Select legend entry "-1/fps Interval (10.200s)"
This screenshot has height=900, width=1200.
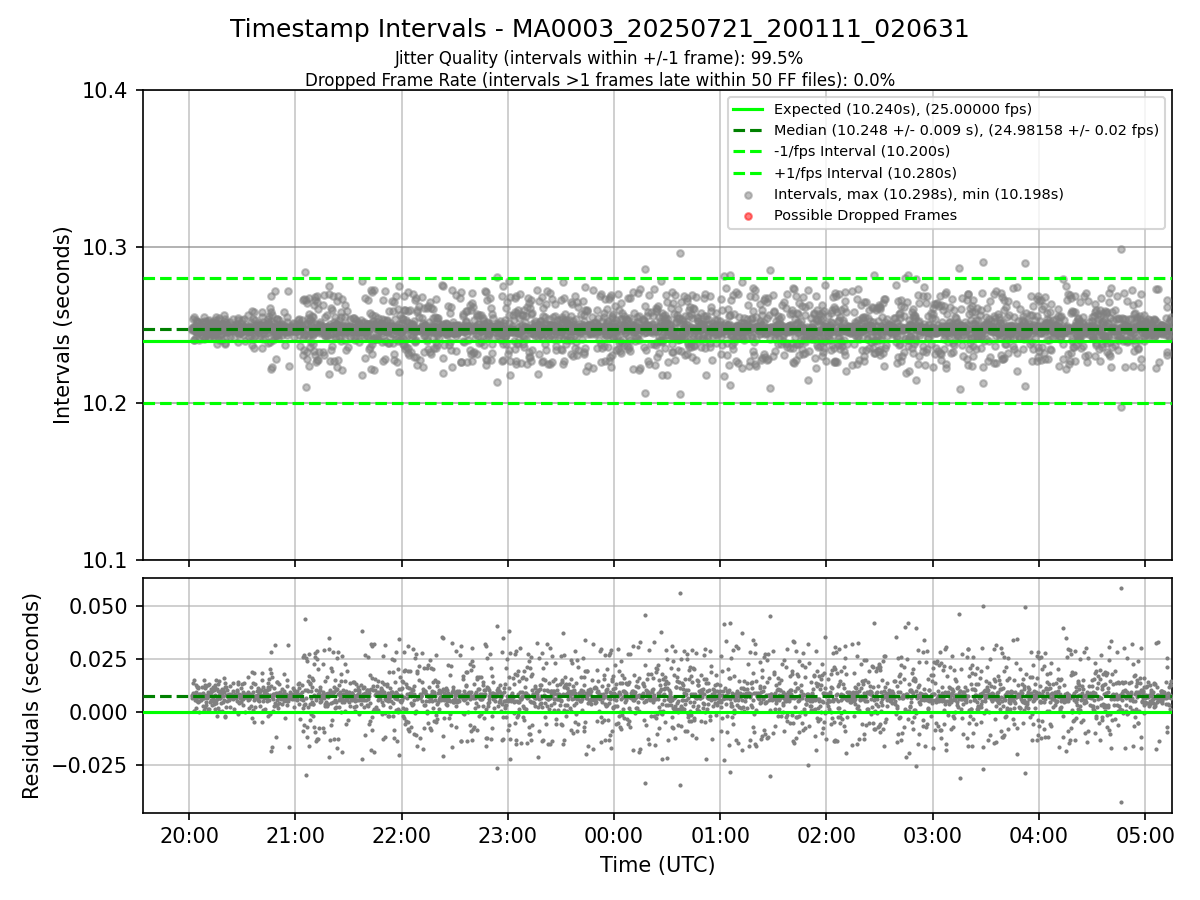coord(862,151)
